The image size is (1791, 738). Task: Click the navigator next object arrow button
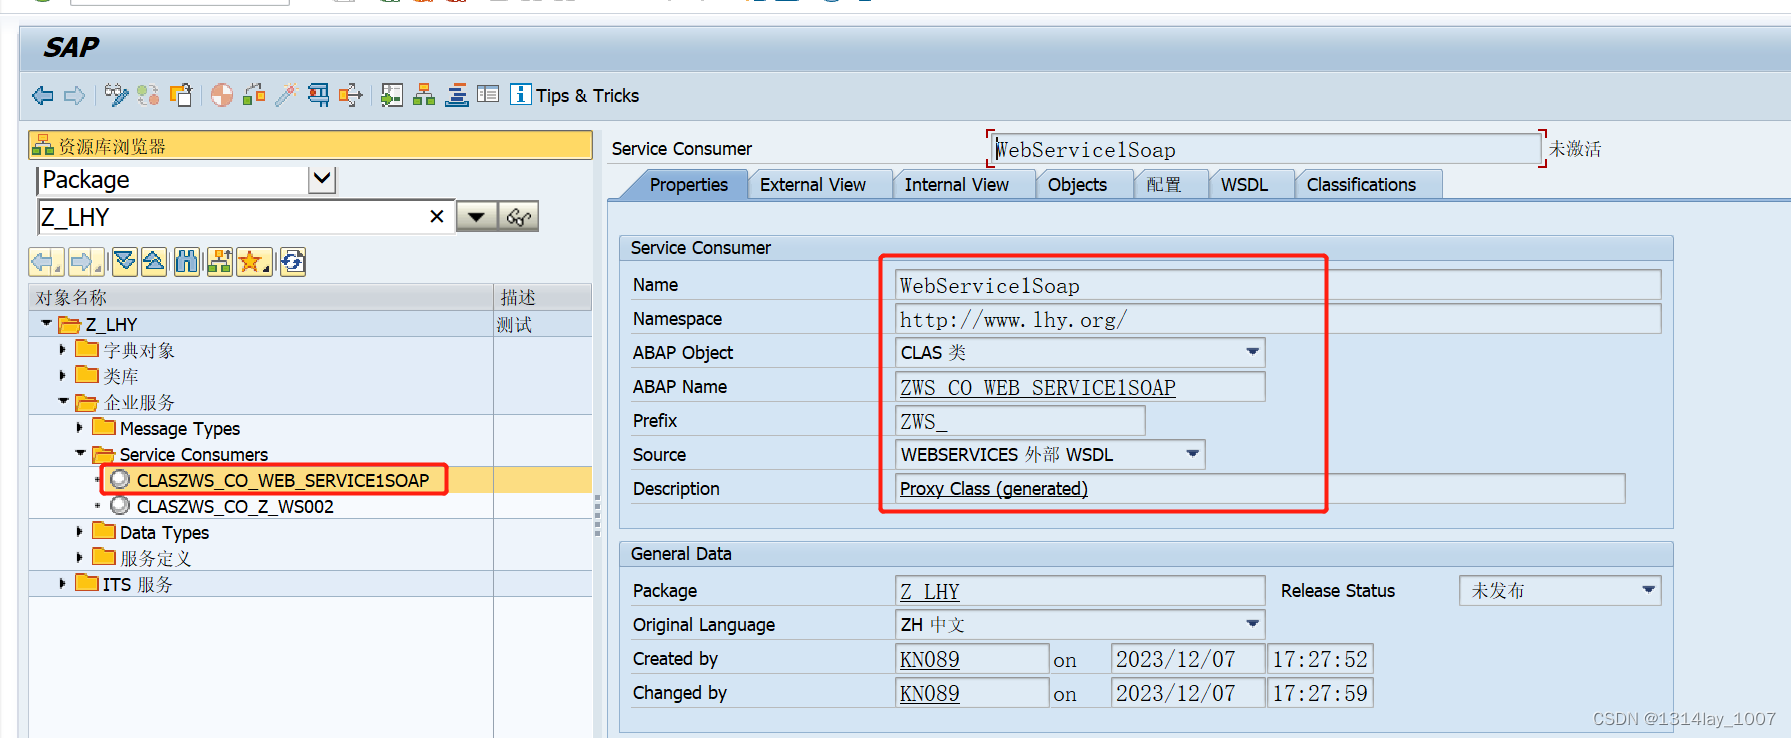[x=86, y=262]
